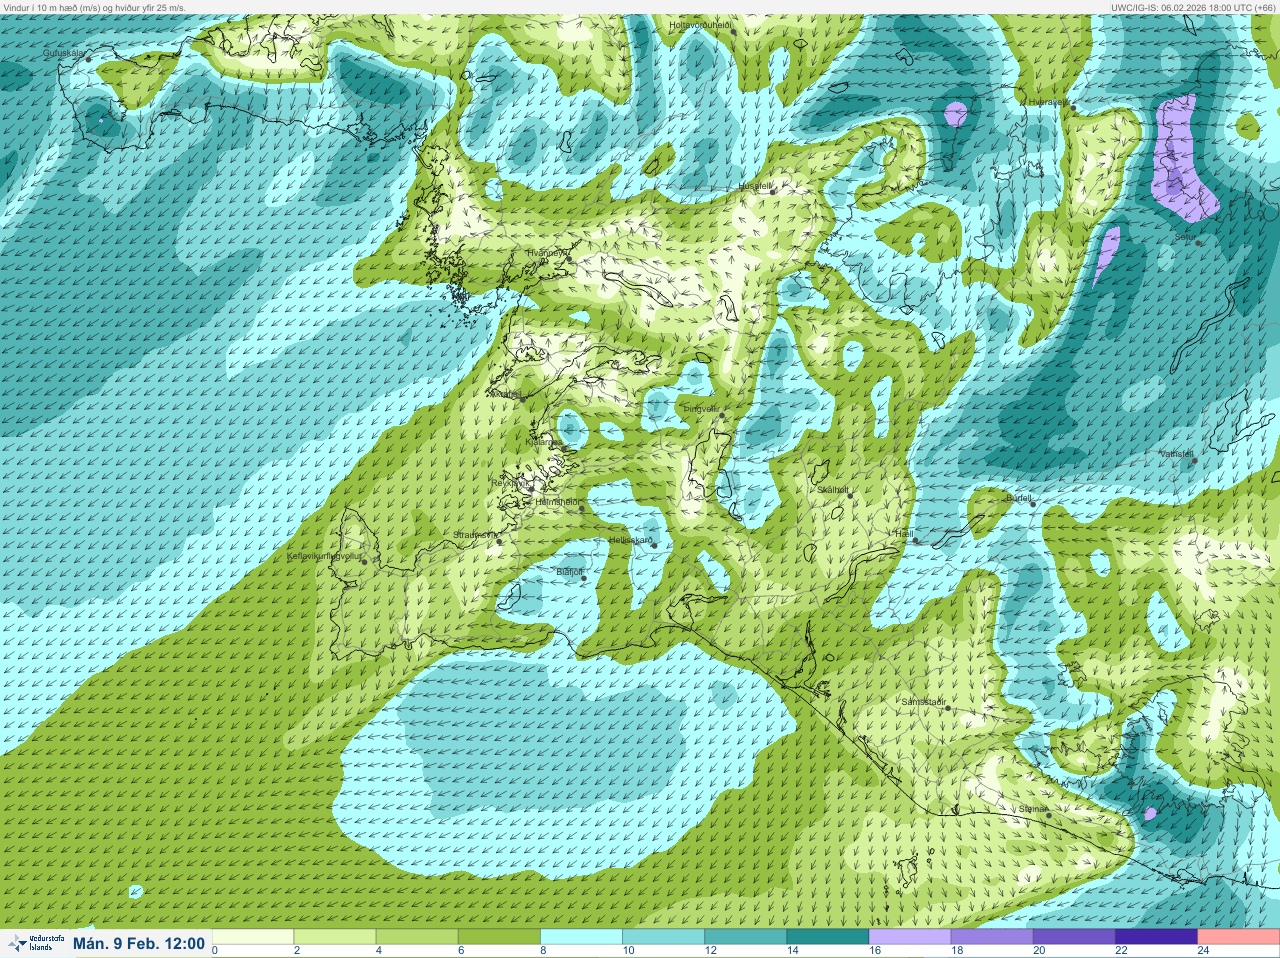Click the Bláfjöll station label
Viewport: 1280px width, 958px height.
pyautogui.click(x=569, y=571)
